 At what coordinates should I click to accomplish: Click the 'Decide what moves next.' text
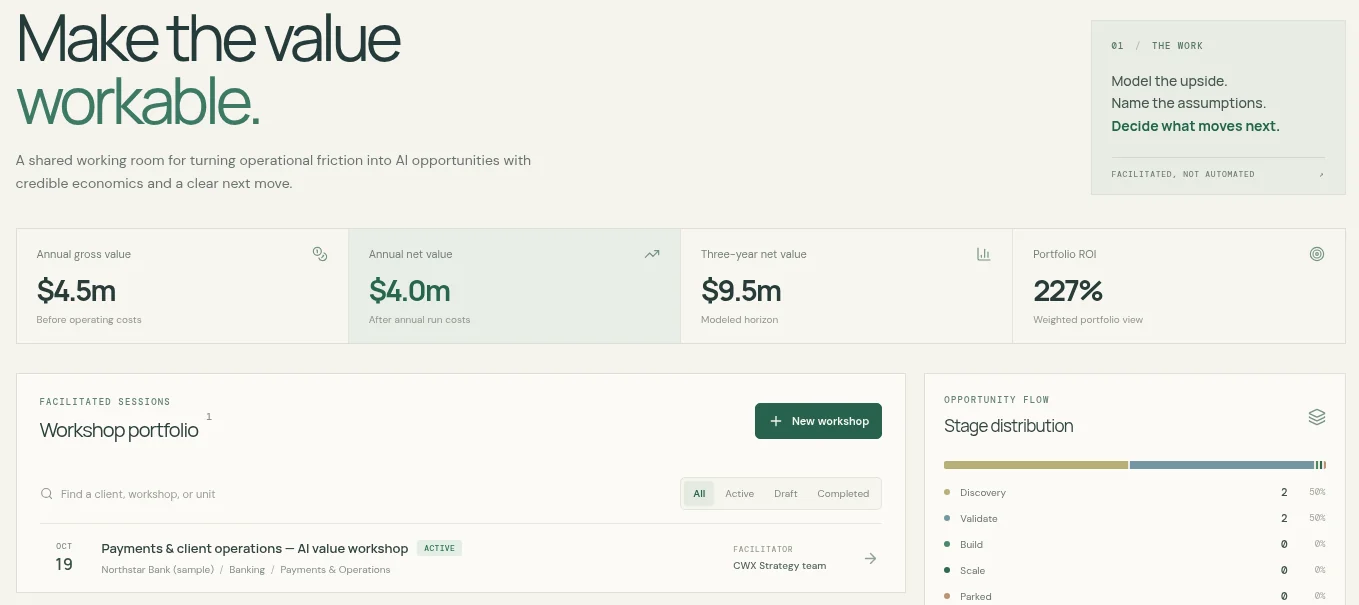[x=1195, y=126]
